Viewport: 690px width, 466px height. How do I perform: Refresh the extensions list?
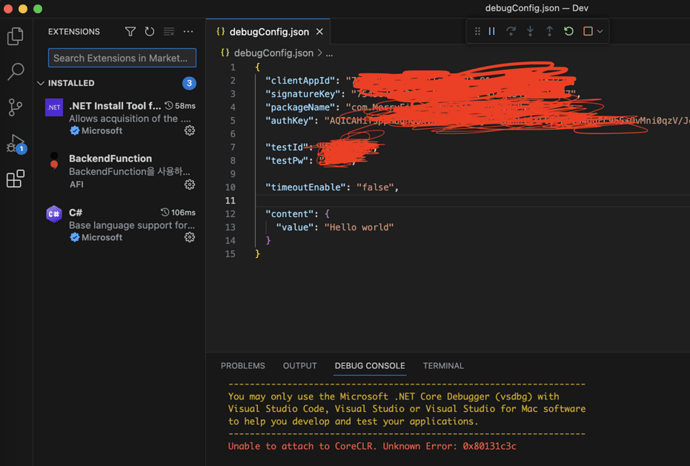click(150, 32)
